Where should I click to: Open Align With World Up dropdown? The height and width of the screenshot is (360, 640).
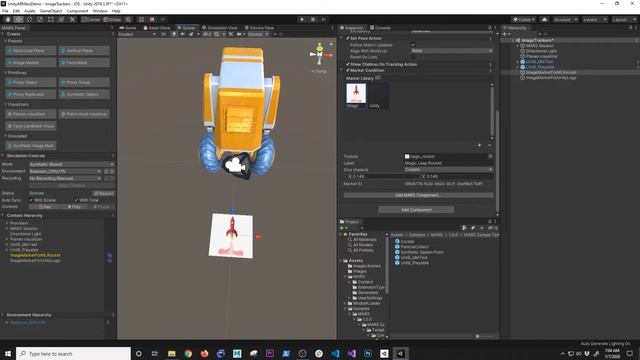tap(452, 51)
